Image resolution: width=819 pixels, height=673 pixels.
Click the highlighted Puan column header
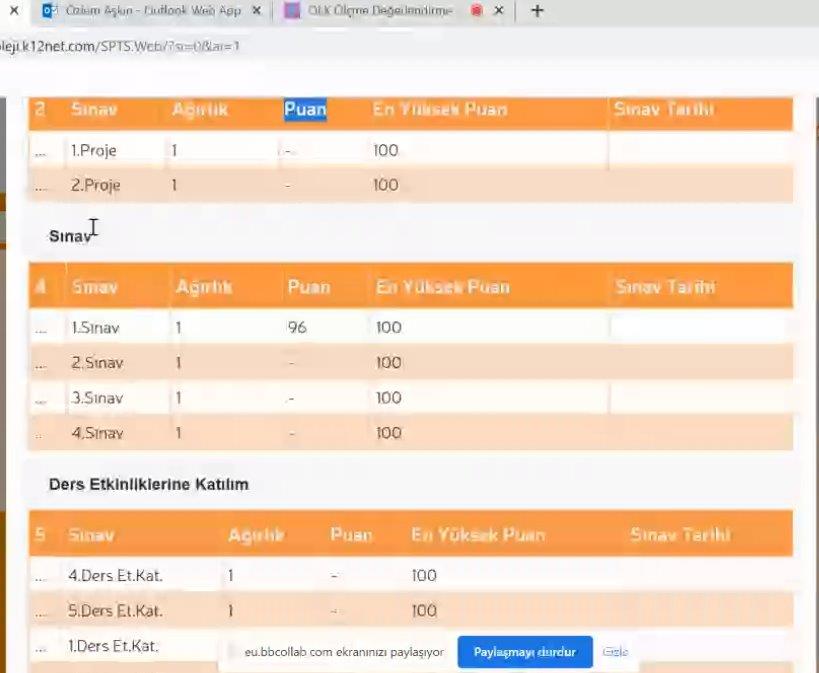(x=305, y=110)
